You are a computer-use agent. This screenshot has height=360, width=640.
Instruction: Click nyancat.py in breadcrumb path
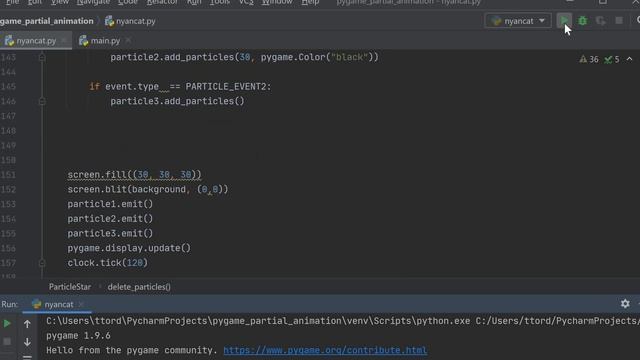[130, 21]
